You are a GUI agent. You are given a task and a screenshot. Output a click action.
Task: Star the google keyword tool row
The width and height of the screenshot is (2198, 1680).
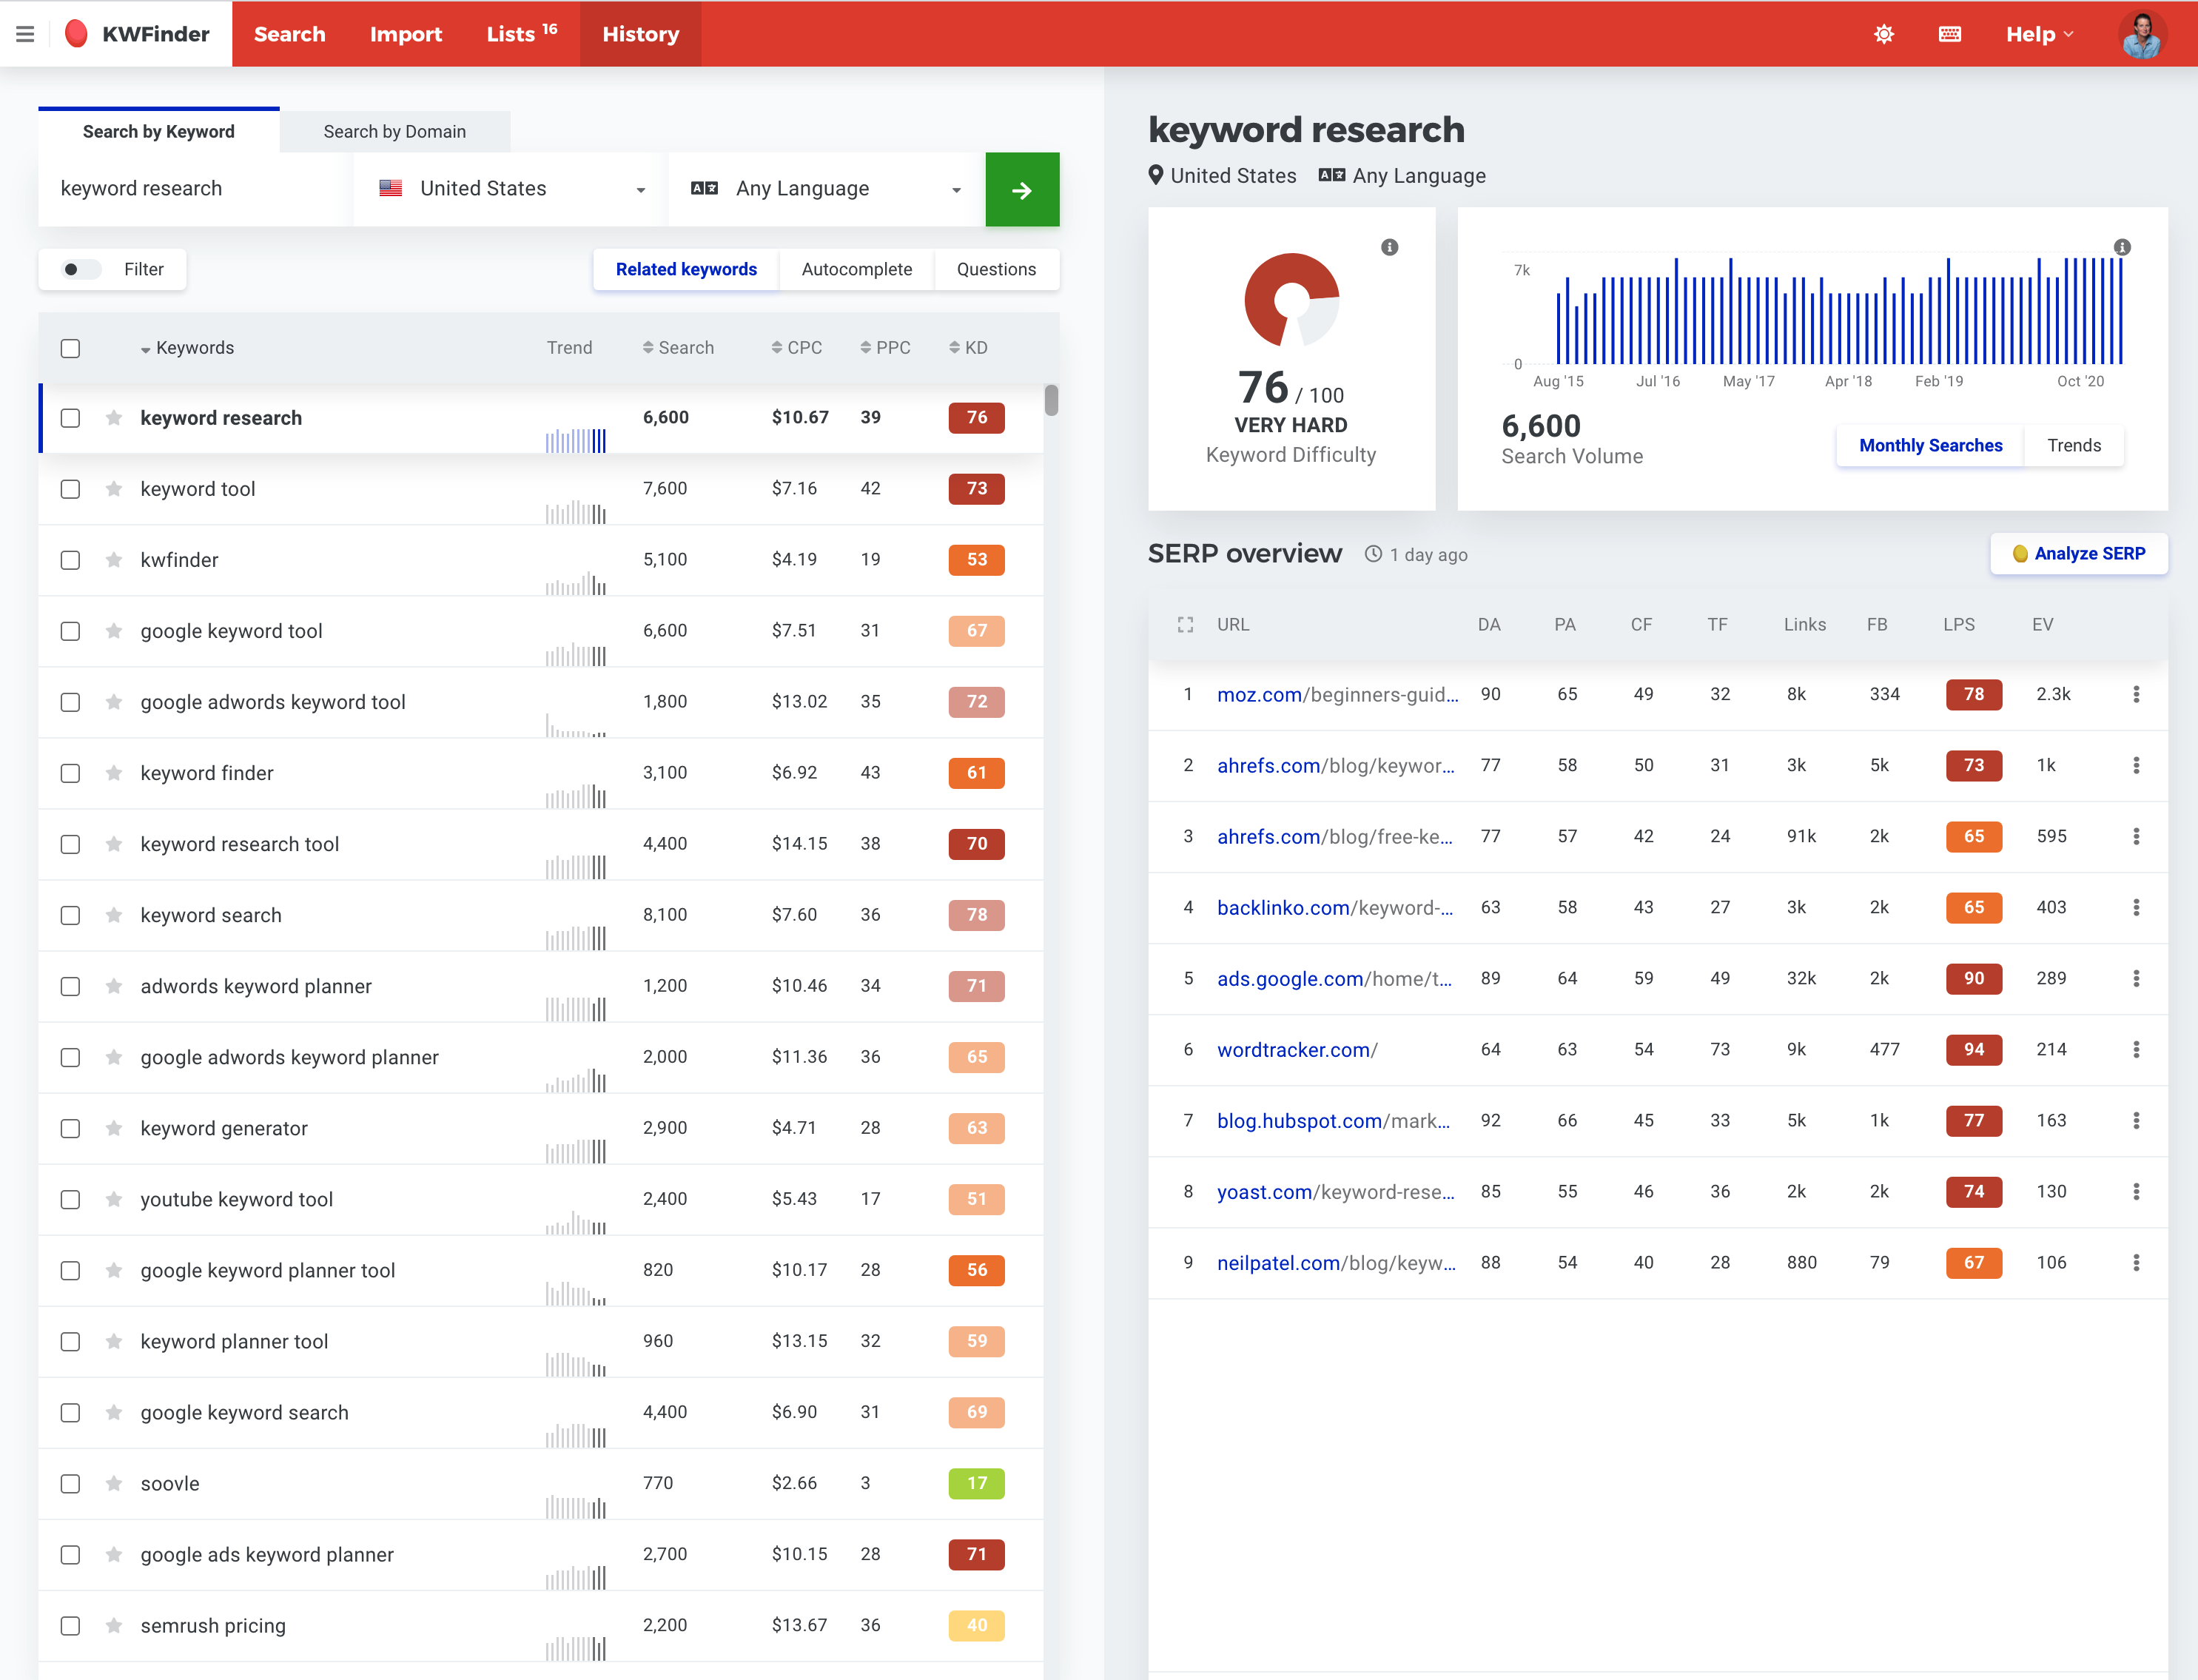(x=114, y=631)
